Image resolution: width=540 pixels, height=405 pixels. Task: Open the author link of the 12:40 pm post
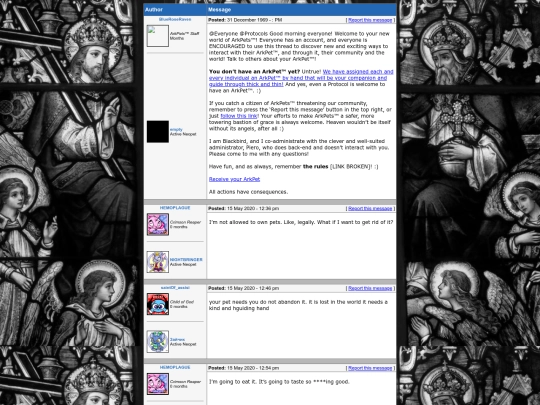click(175, 288)
